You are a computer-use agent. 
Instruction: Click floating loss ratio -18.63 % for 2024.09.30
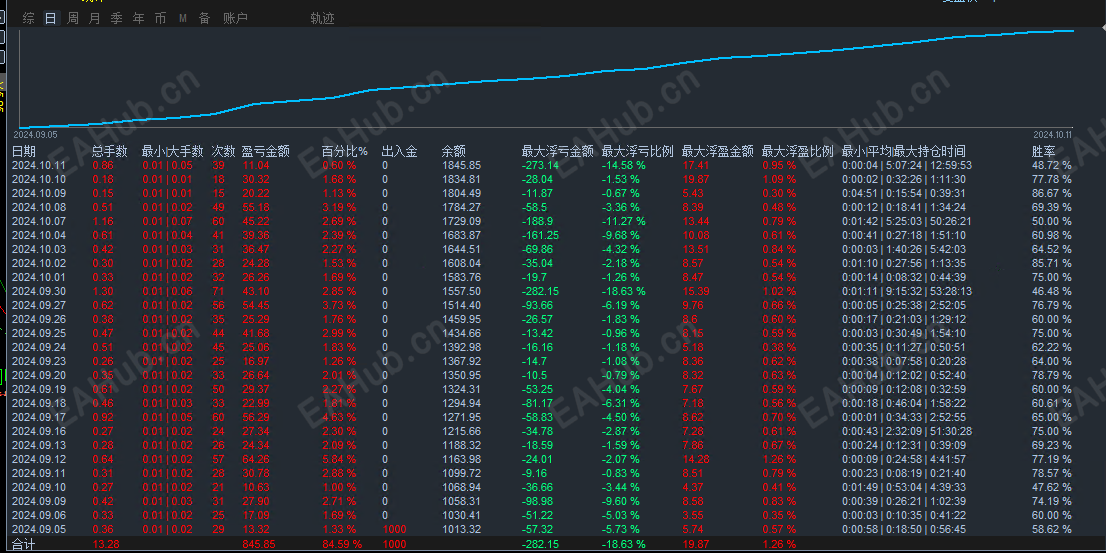tap(624, 291)
